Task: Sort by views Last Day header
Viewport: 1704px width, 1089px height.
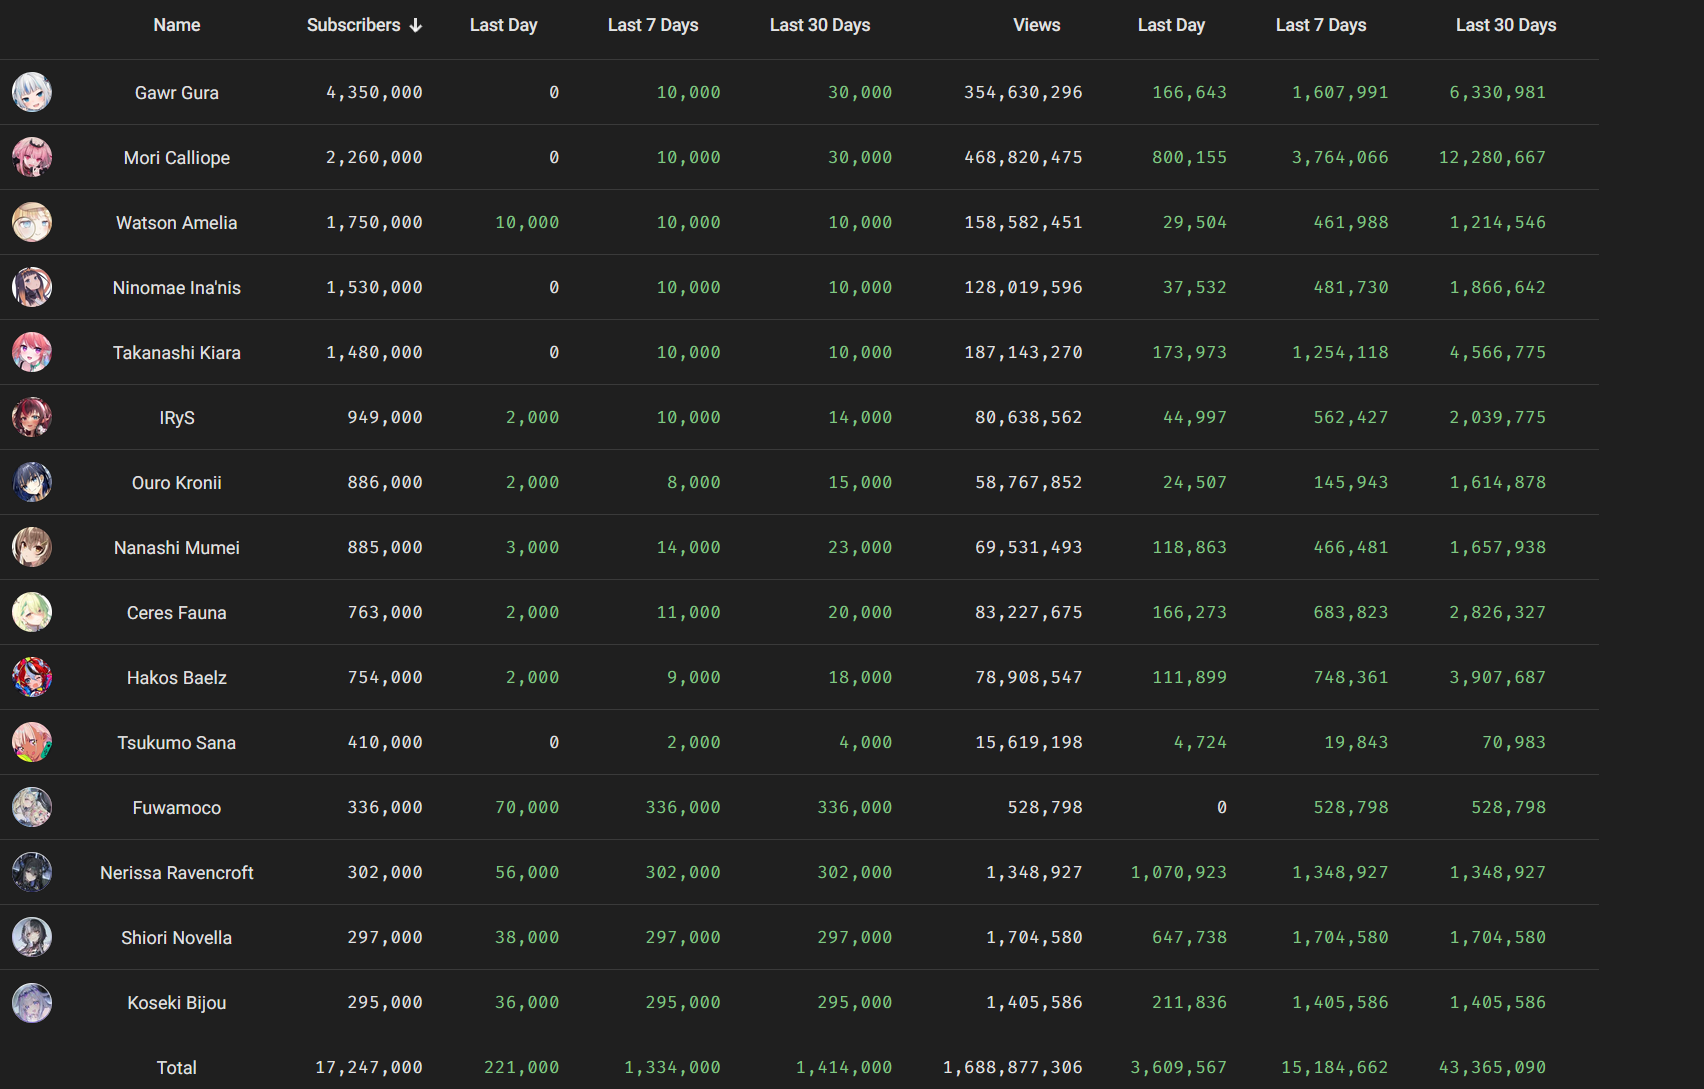Action: pyautogui.click(x=1171, y=25)
